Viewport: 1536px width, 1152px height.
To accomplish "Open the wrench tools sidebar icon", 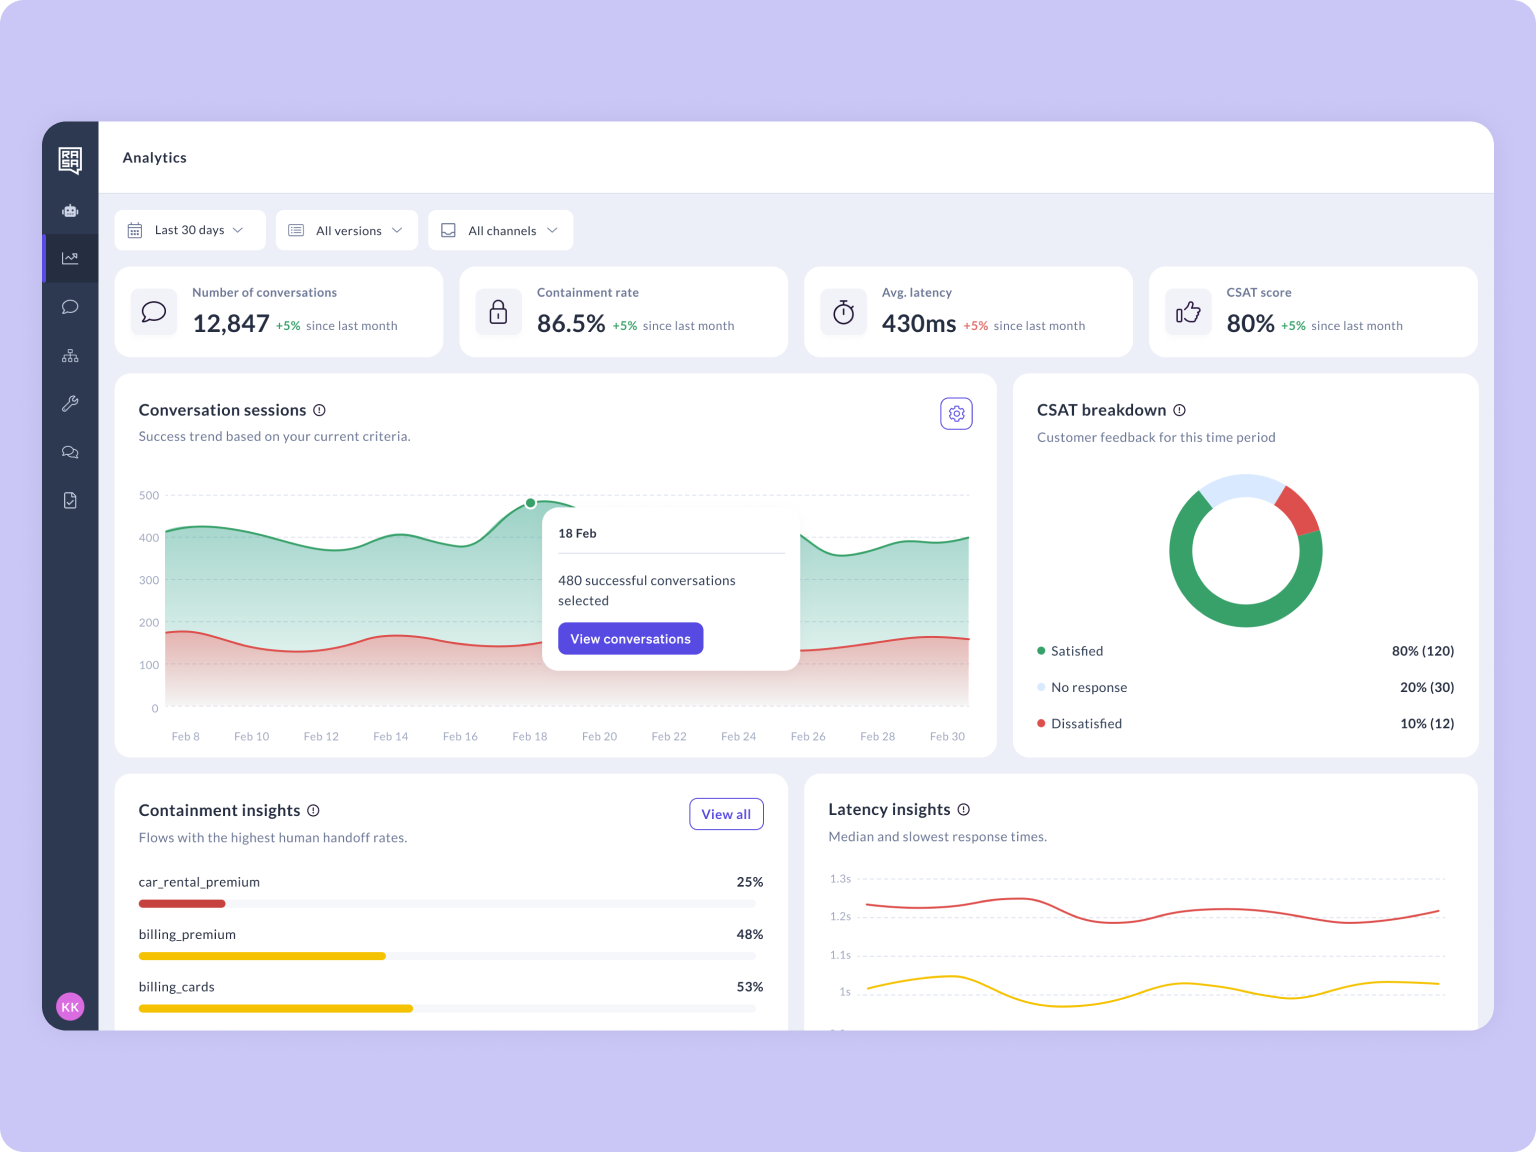I will tap(70, 404).
